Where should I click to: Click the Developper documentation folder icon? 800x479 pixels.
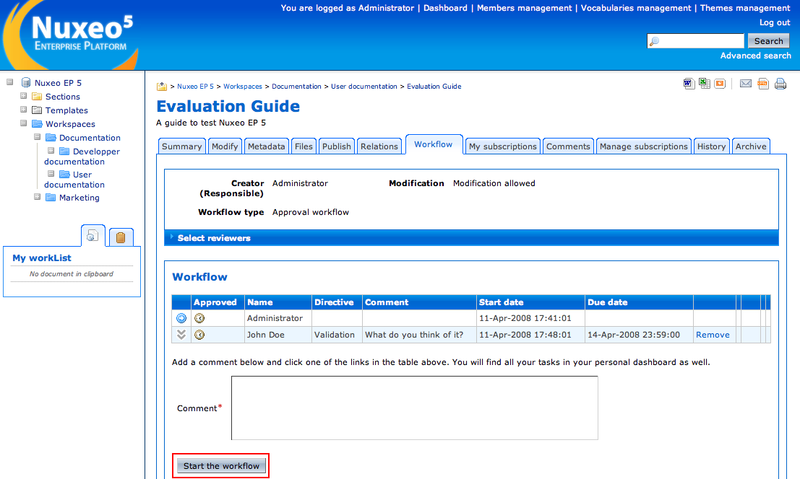click(x=64, y=151)
